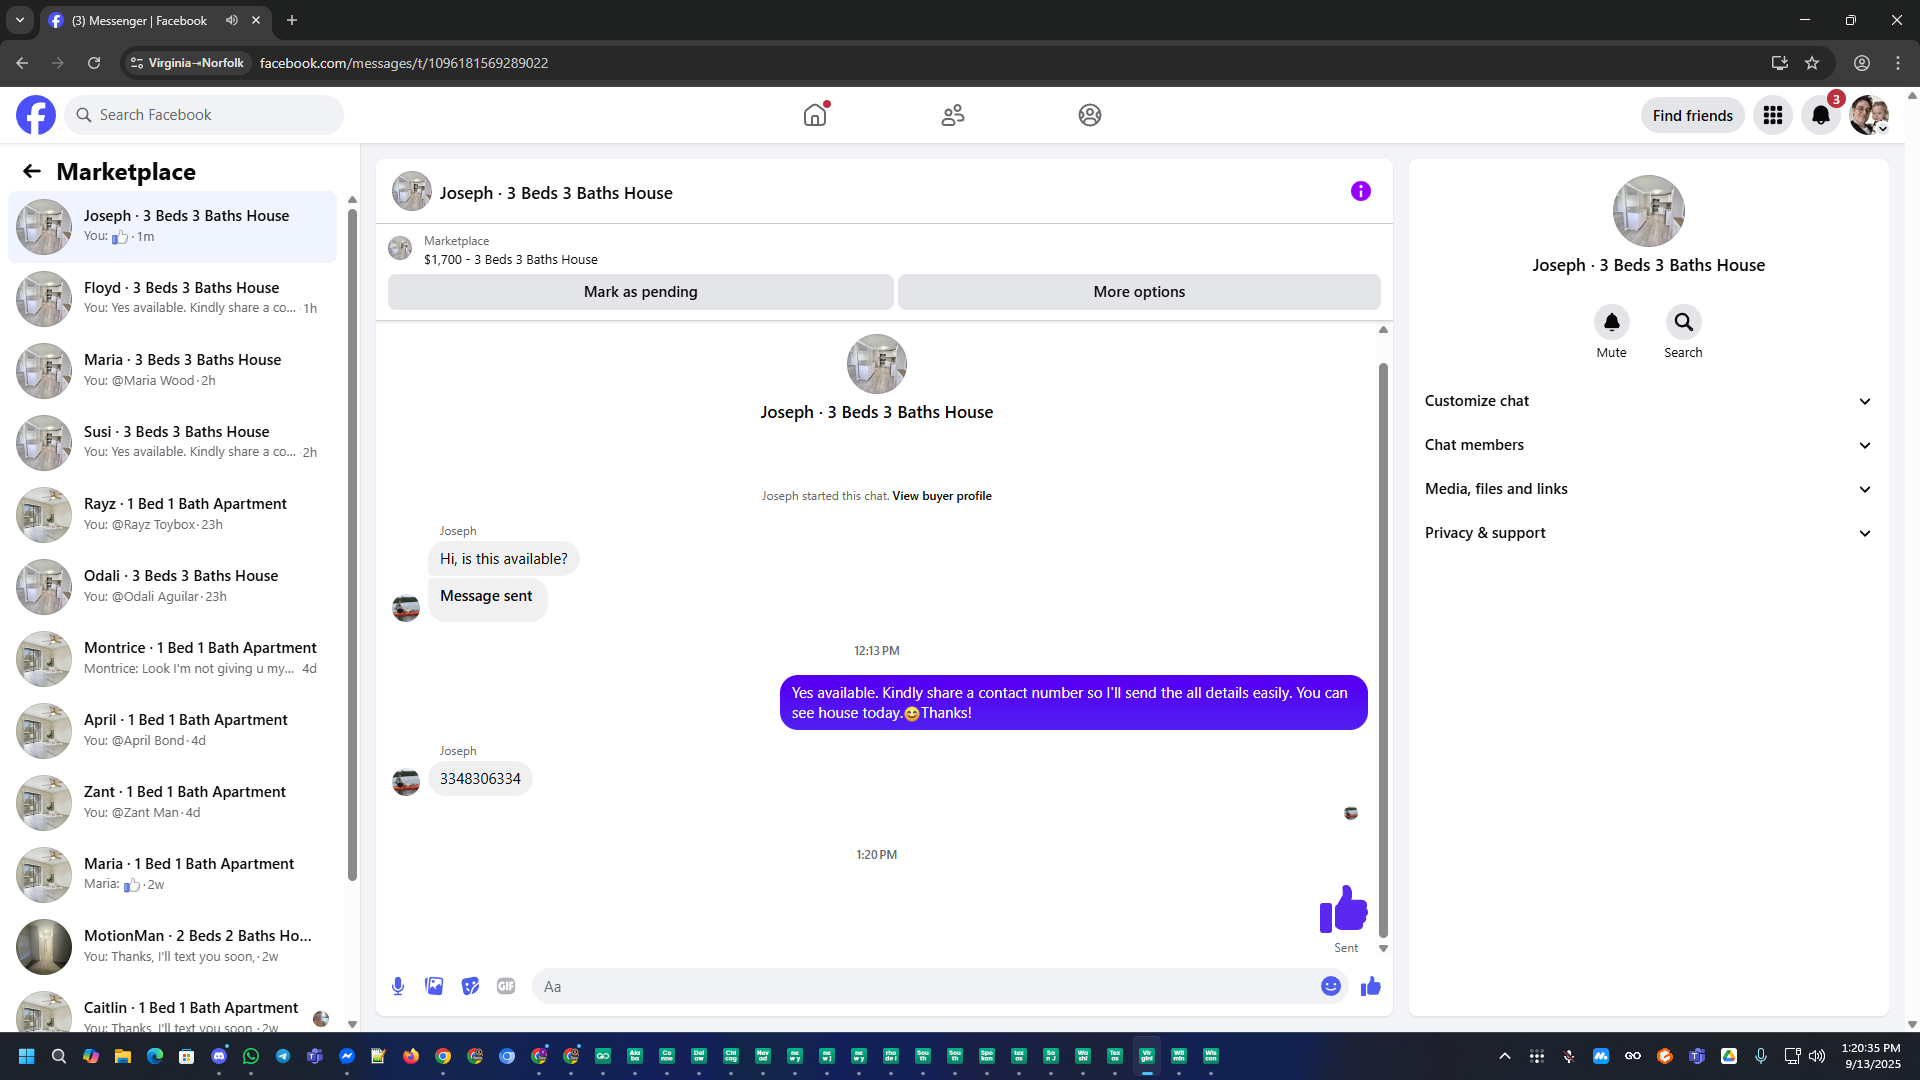This screenshot has height=1080, width=1920.
Task: Open the View buyer profile link
Action: 941,496
